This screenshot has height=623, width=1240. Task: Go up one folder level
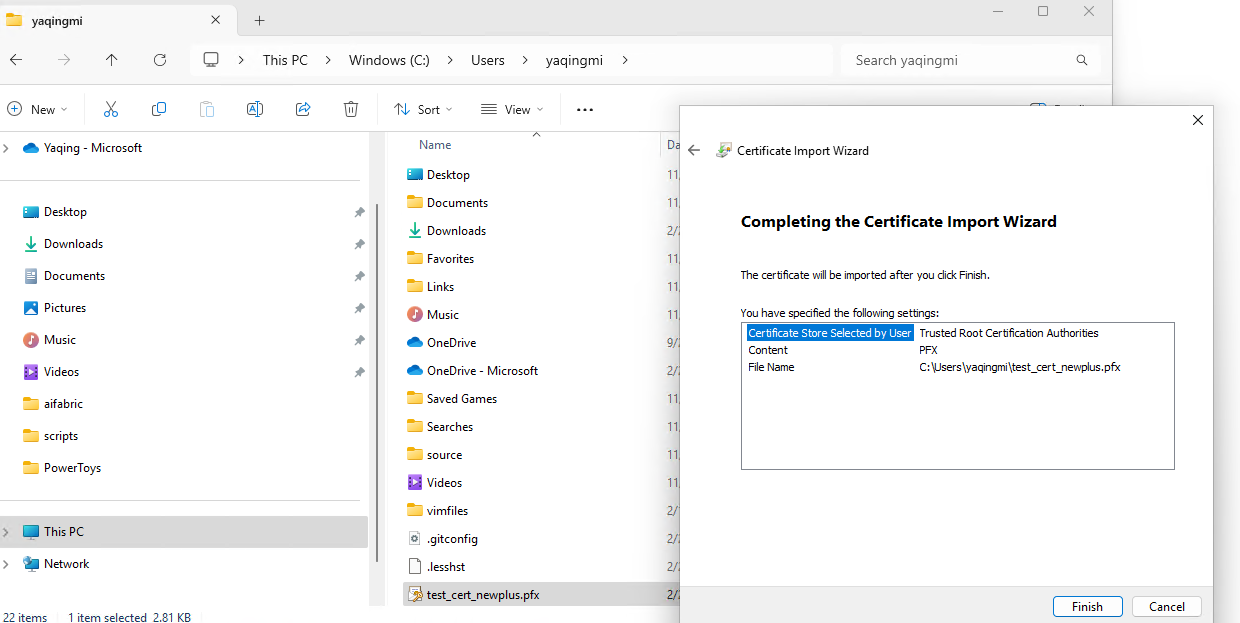112,60
